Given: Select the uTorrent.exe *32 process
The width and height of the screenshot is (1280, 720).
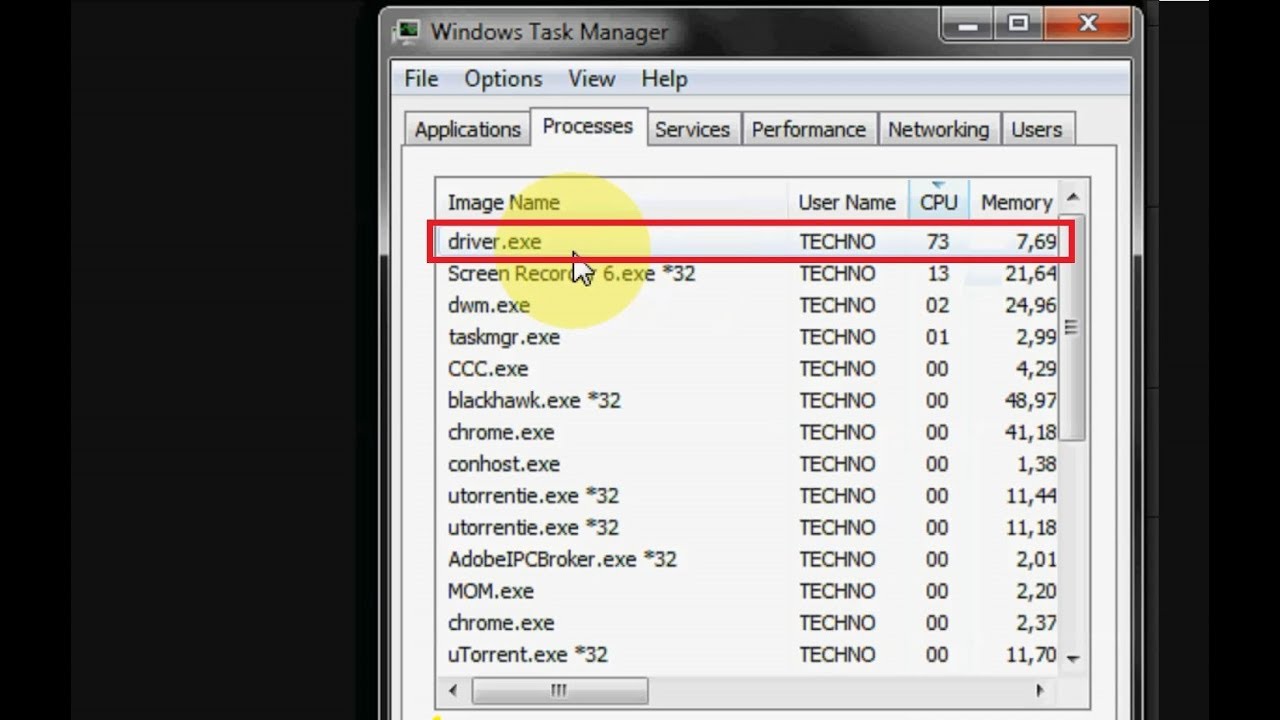Looking at the screenshot, I should (748, 655).
